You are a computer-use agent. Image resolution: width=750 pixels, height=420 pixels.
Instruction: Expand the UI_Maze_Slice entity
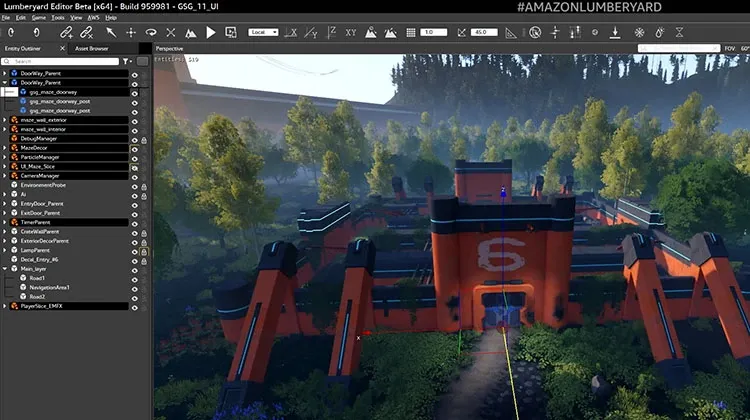tap(5, 166)
